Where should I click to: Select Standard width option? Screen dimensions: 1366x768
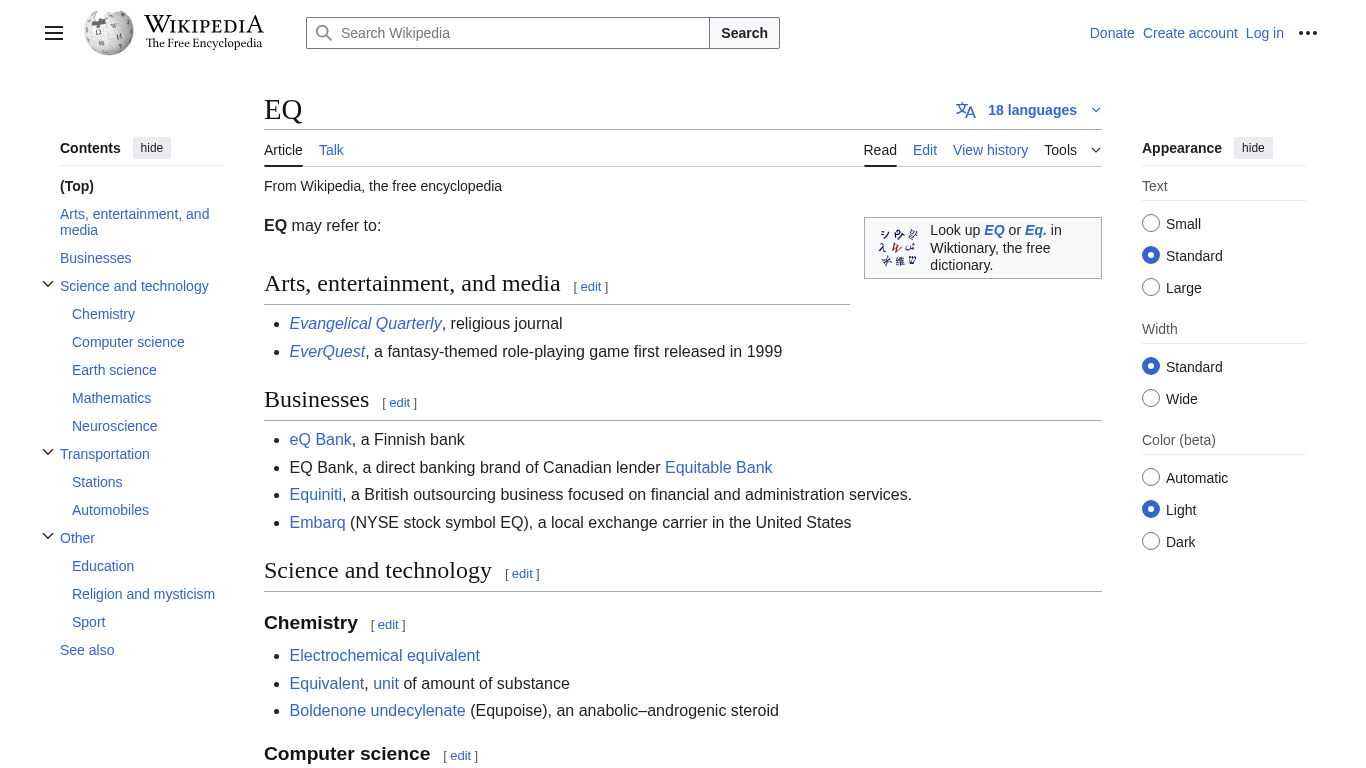1151,366
